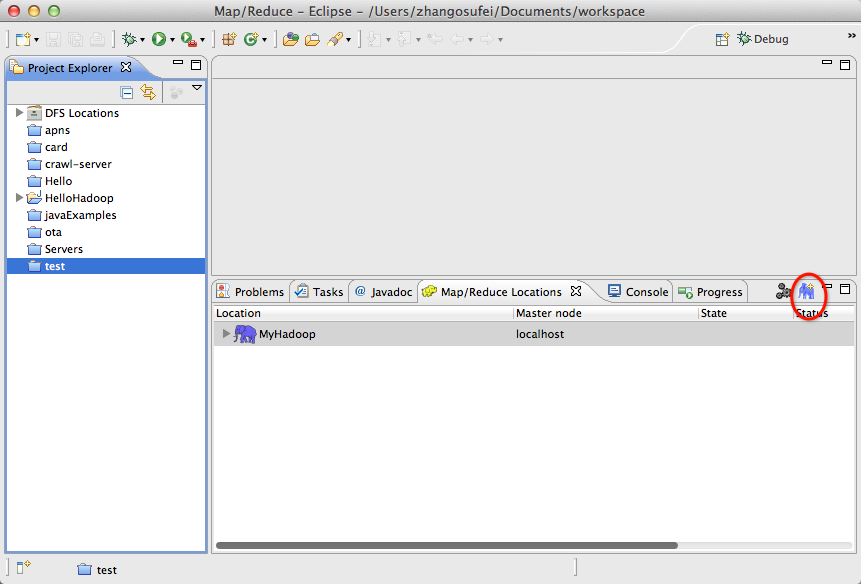
Task: Select the ota project
Action: (x=53, y=232)
